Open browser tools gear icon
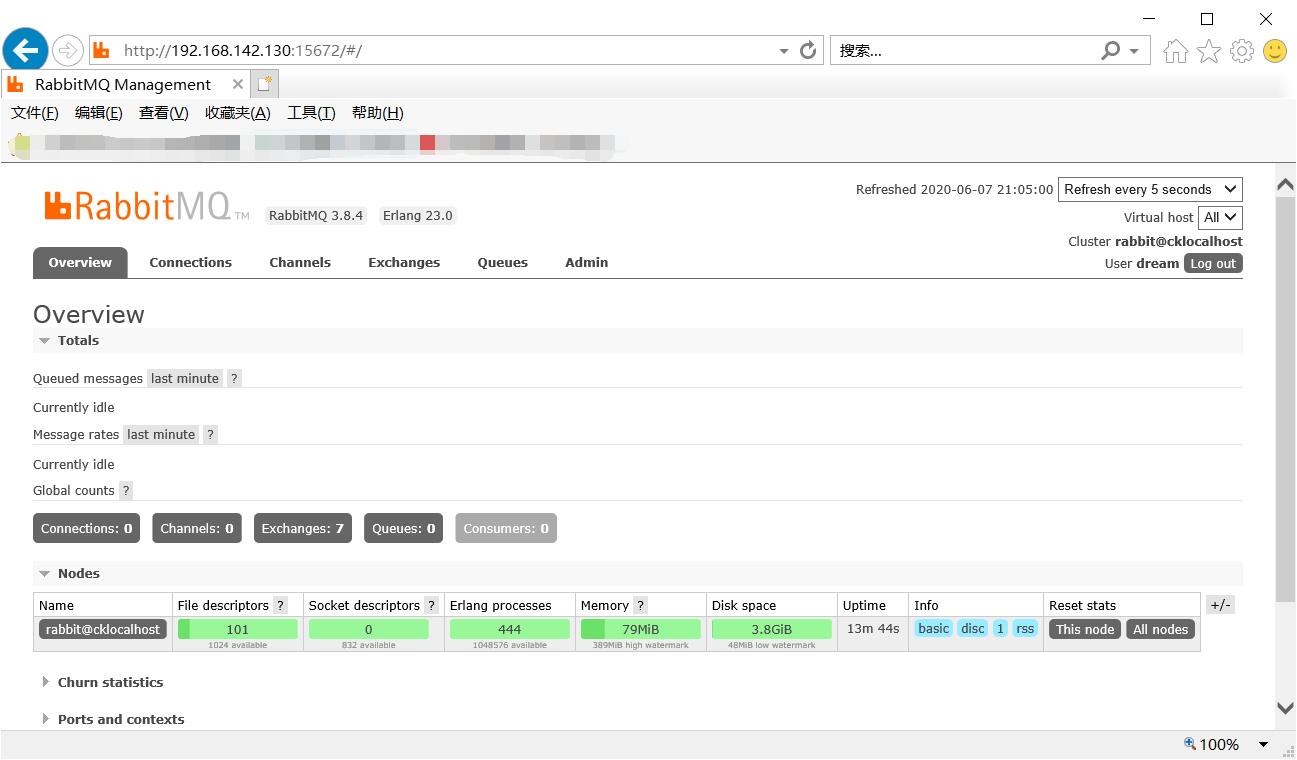The height and width of the screenshot is (760, 1297). (x=1242, y=51)
